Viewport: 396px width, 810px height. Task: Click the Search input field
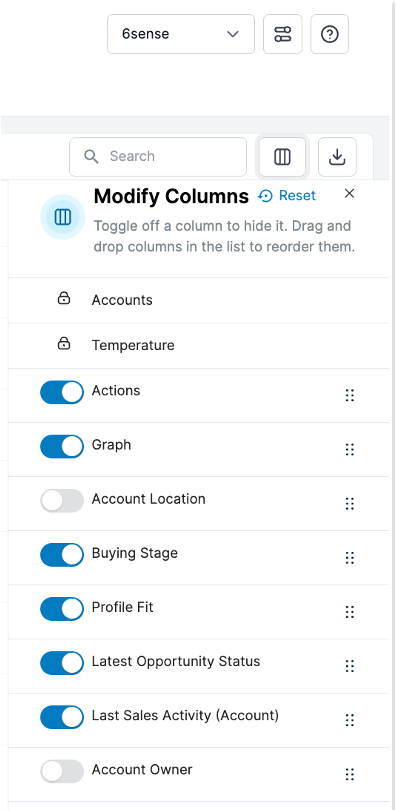(158, 157)
